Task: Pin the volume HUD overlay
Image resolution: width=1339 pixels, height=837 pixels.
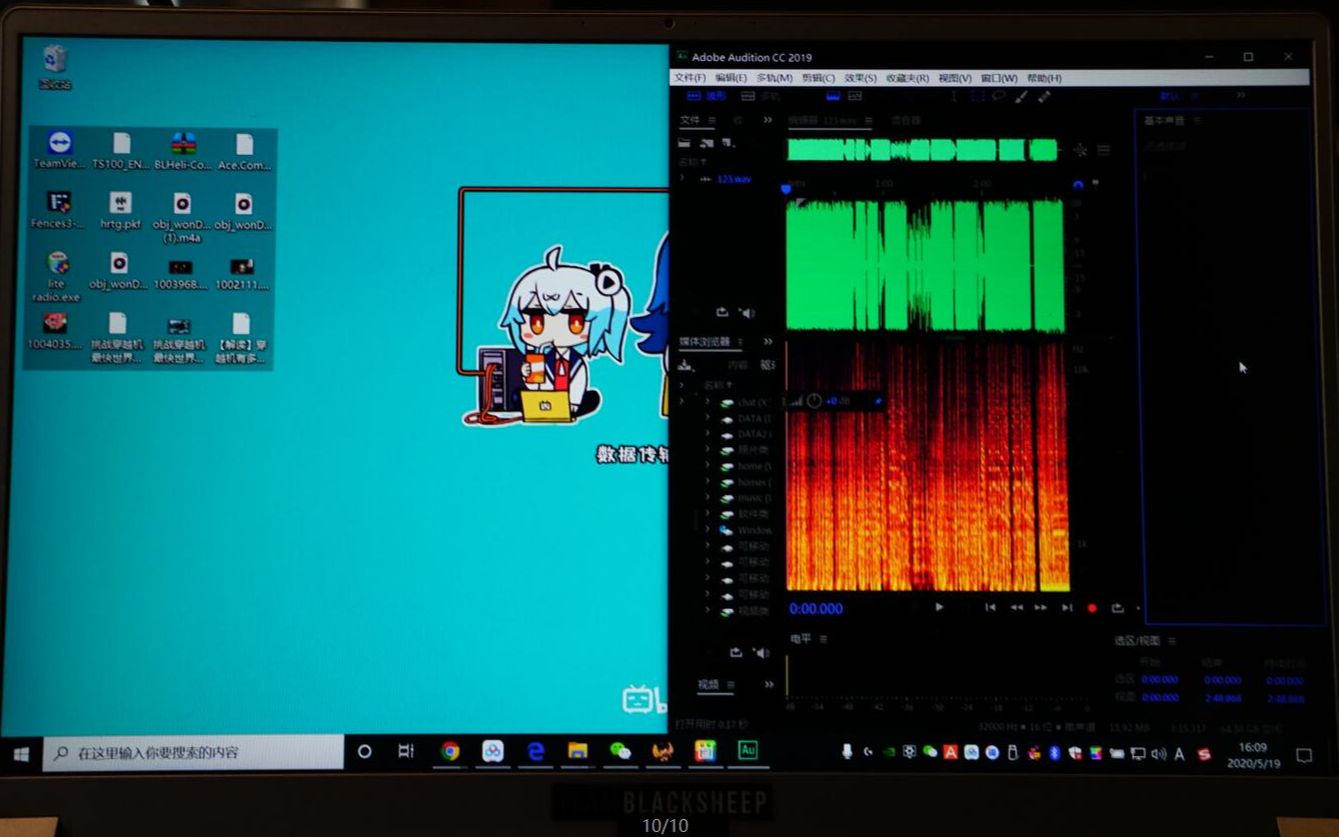Action: tap(878, 401)
